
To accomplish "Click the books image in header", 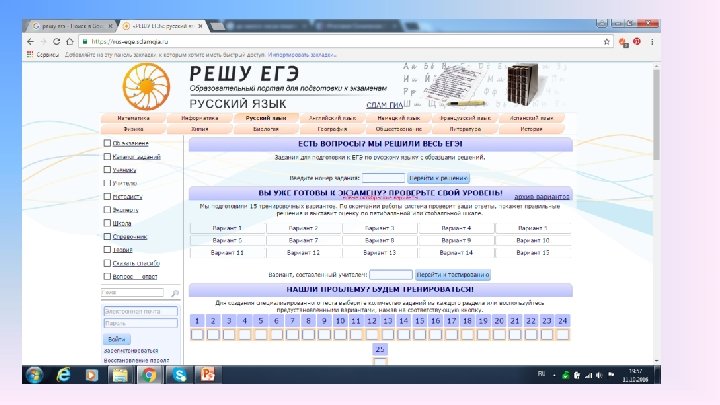I will (x=523, y=85).
